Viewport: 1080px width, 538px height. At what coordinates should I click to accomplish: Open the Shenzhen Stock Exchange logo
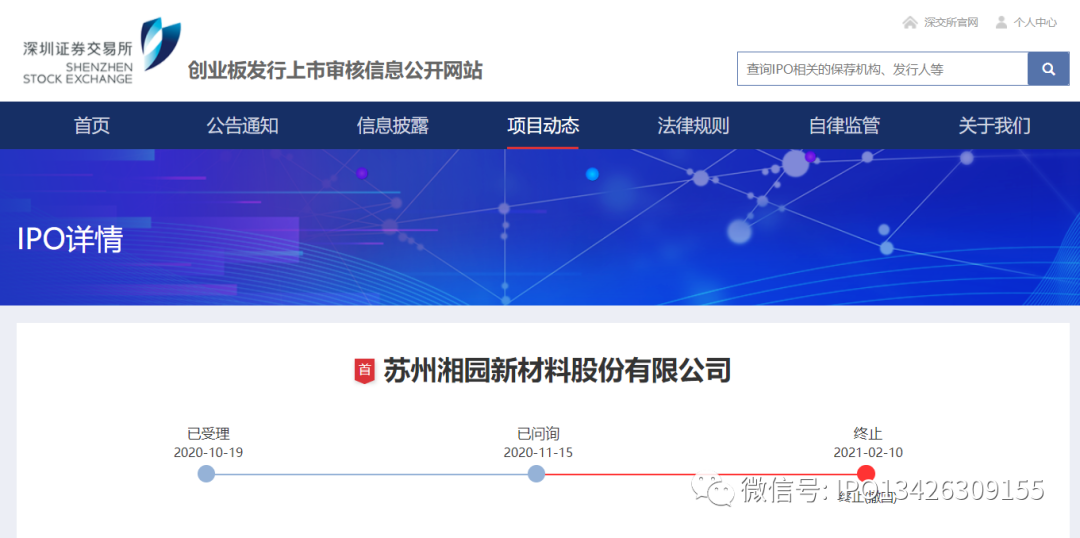(102, 52)
